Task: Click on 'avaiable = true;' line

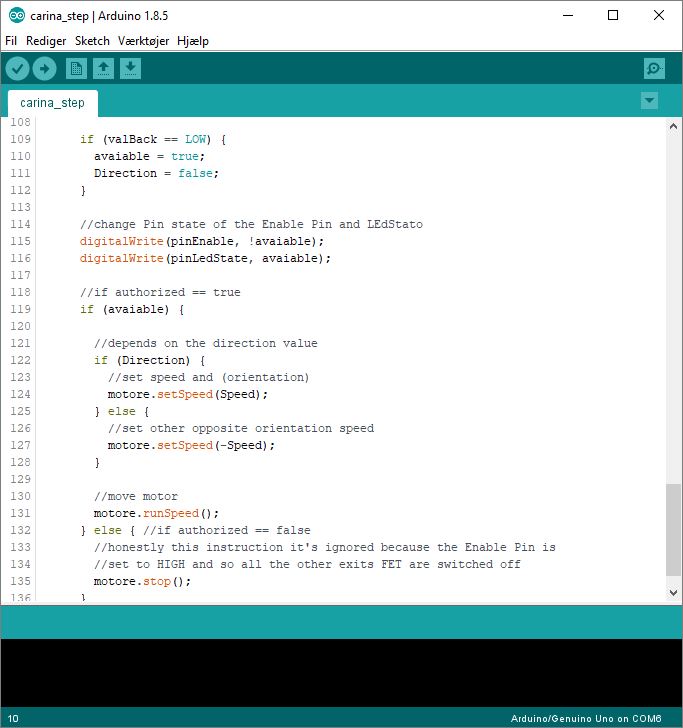Action: pyautogui.click(x=149, y=156)
